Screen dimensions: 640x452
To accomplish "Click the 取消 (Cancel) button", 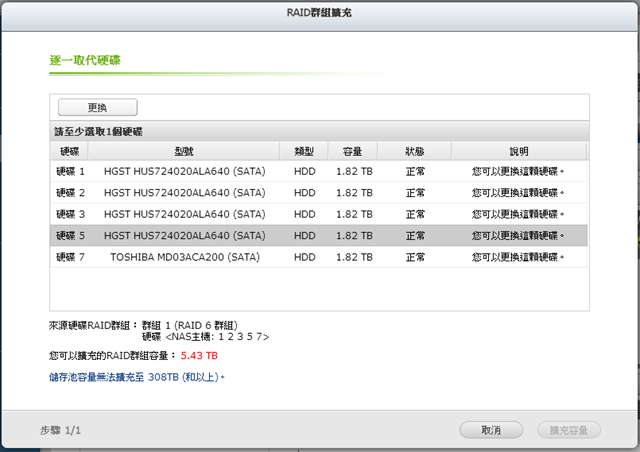I will click(x=491, y=430).
